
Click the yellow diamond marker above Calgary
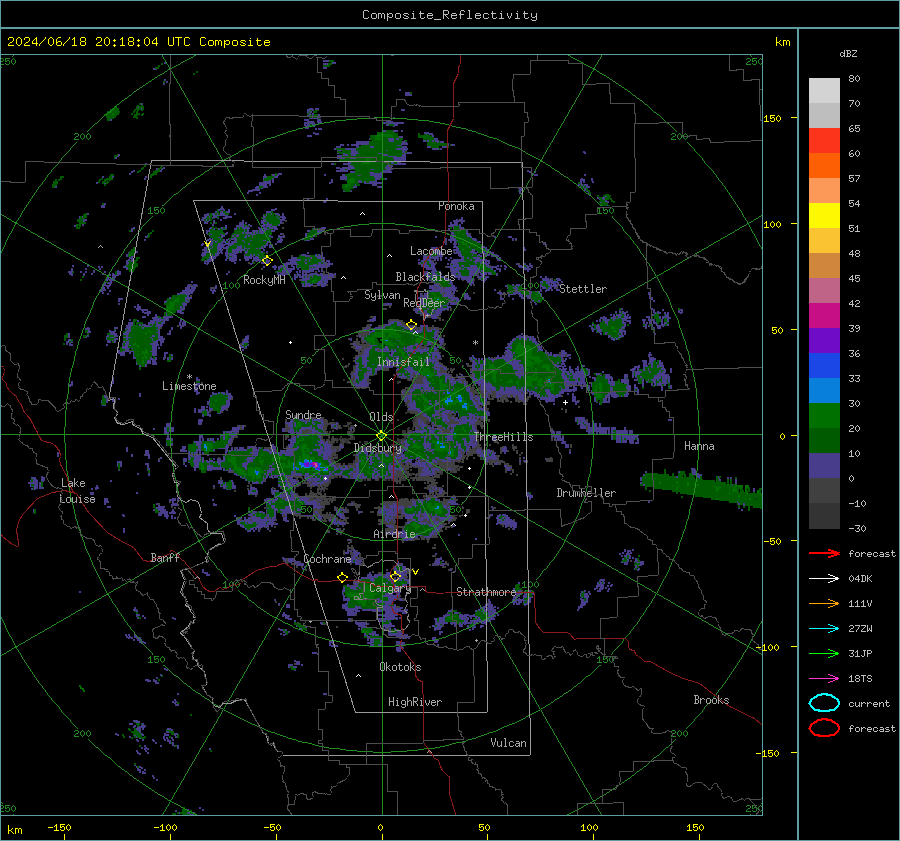(x=395, y=576)
